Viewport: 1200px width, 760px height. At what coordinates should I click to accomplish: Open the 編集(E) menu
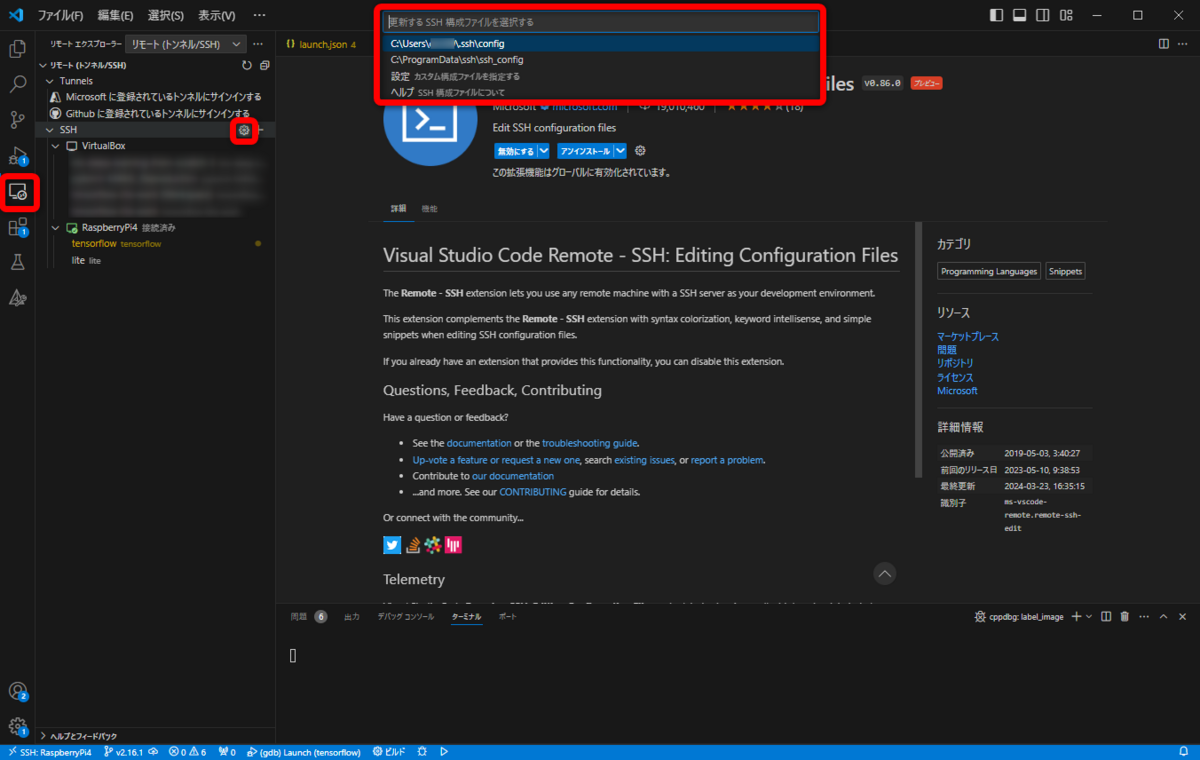(116, 15)
